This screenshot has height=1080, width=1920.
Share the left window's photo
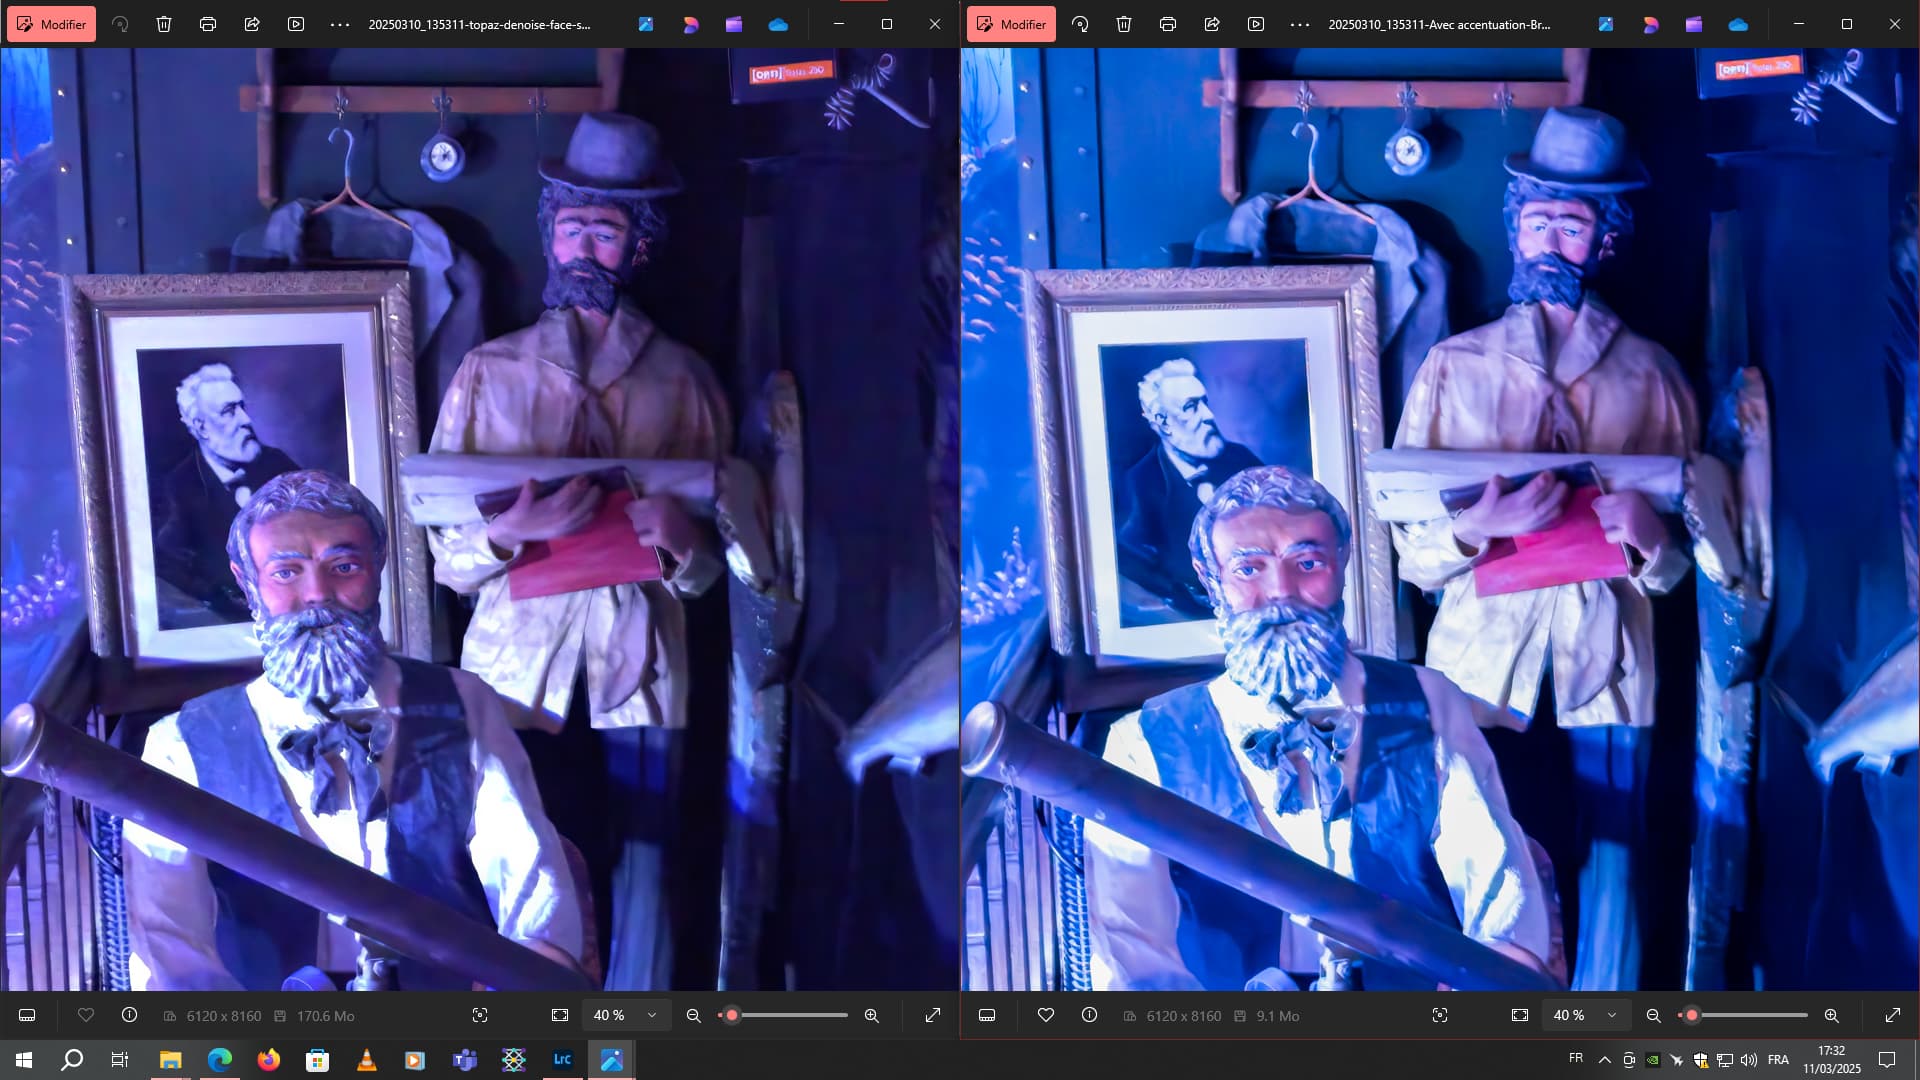click(x=252, y=24)
